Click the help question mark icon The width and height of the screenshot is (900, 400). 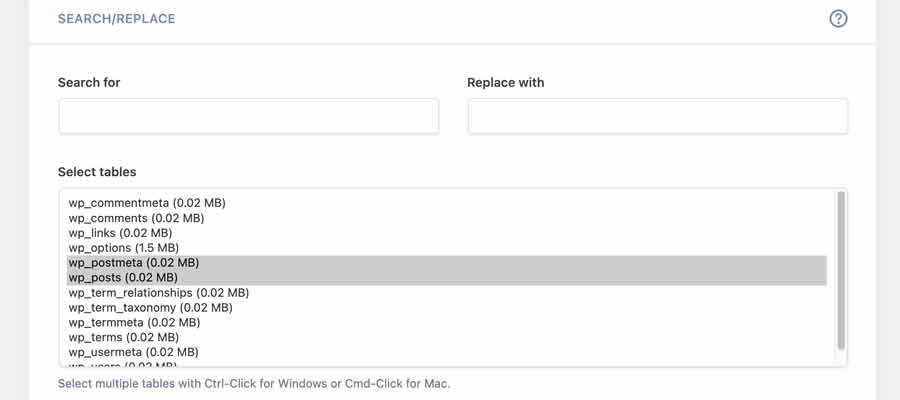(838, 18)
